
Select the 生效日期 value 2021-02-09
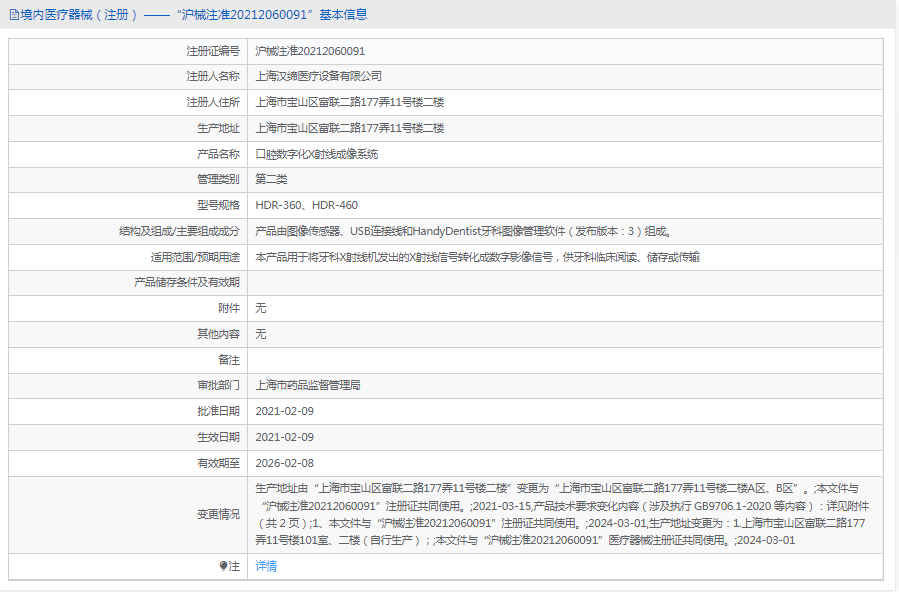pos(284,437)
